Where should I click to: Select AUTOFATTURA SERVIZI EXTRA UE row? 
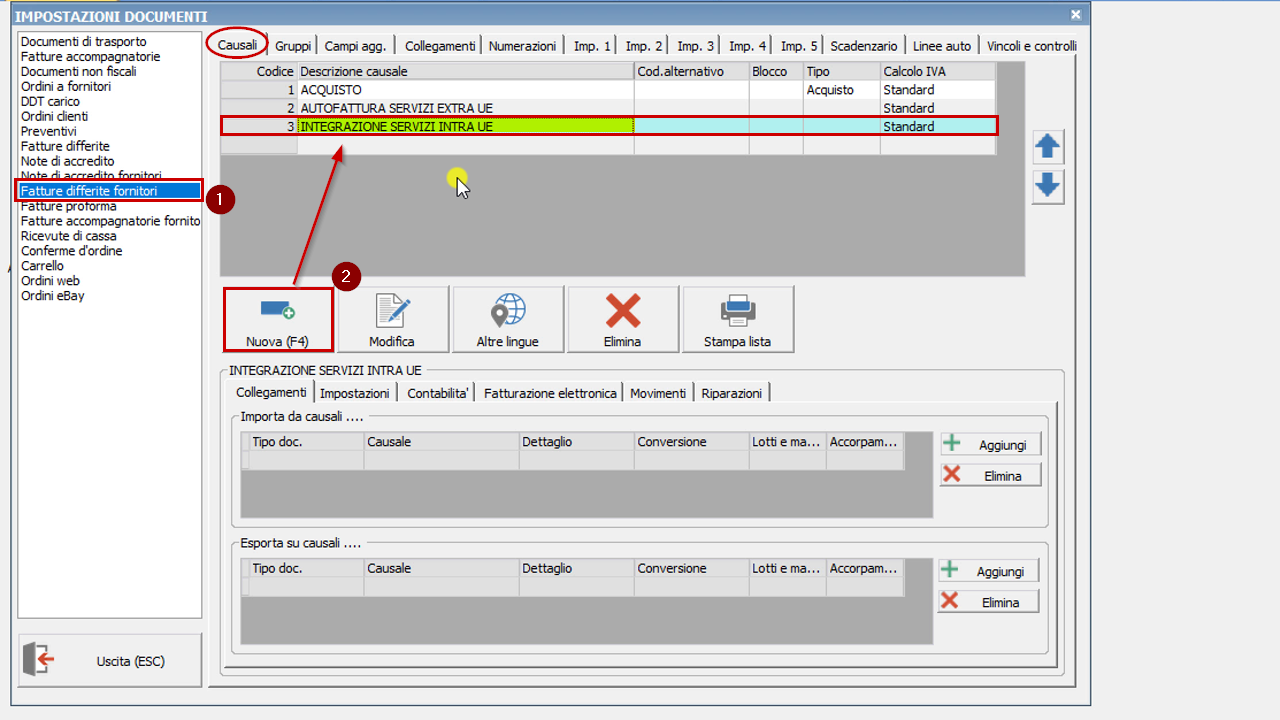point(608,108)
